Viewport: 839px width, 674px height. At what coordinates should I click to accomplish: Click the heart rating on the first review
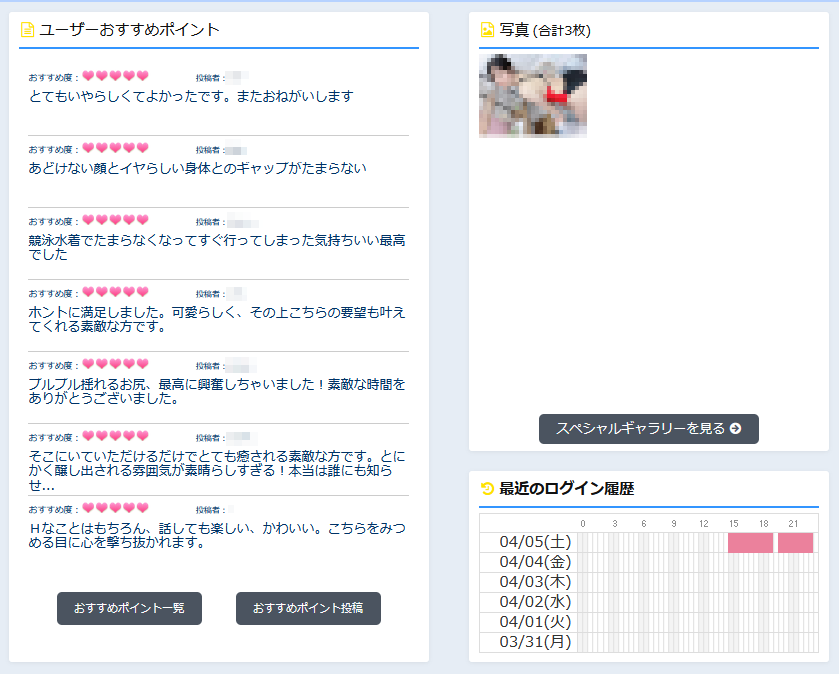point(115,77)
